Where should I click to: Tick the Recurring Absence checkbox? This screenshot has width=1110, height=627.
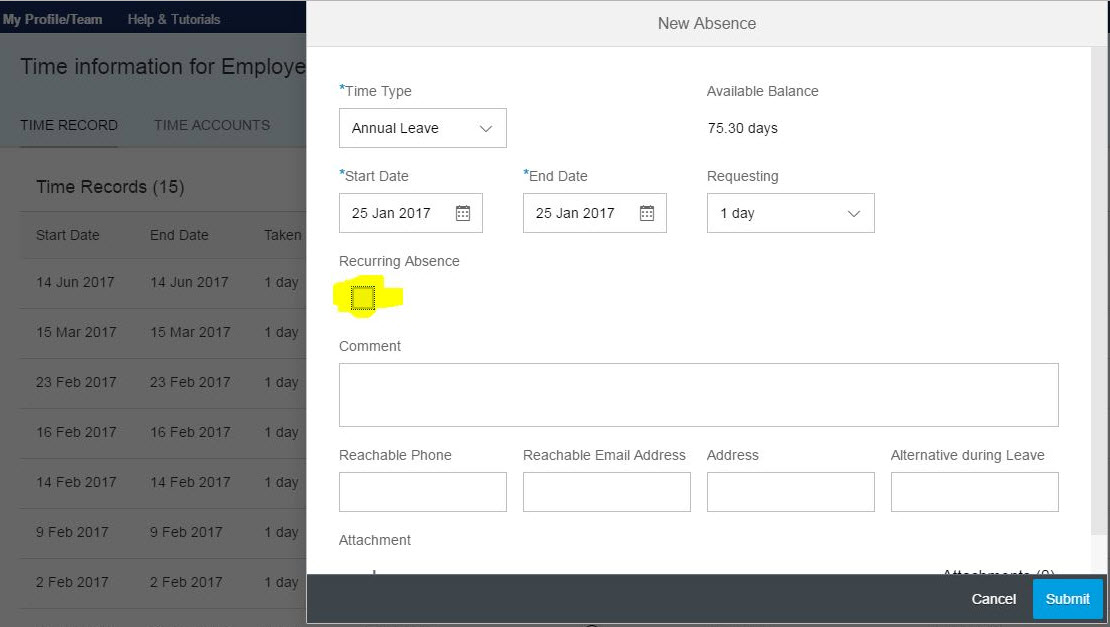pyautogui.click(x=362, y=298)
